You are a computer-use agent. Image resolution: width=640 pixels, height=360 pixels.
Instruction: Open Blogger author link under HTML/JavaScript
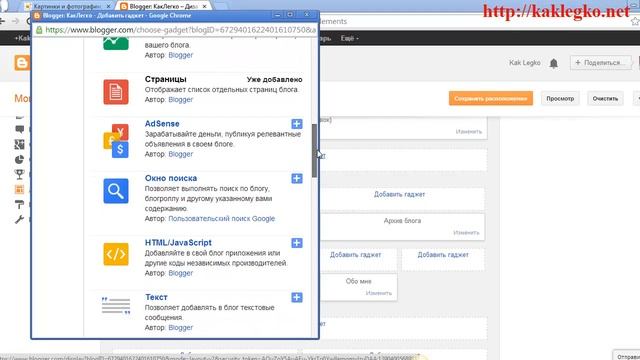180,273
